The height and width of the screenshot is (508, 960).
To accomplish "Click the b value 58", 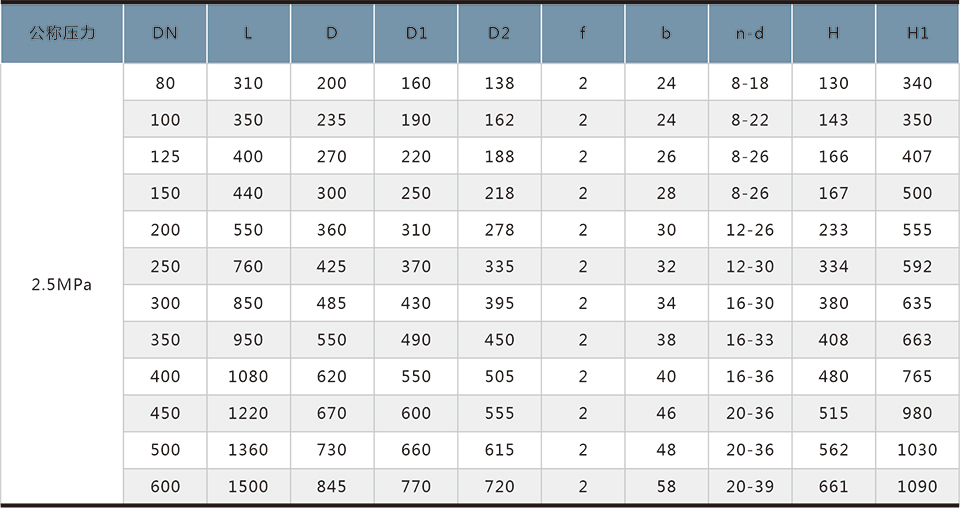I will pos(666,487).
